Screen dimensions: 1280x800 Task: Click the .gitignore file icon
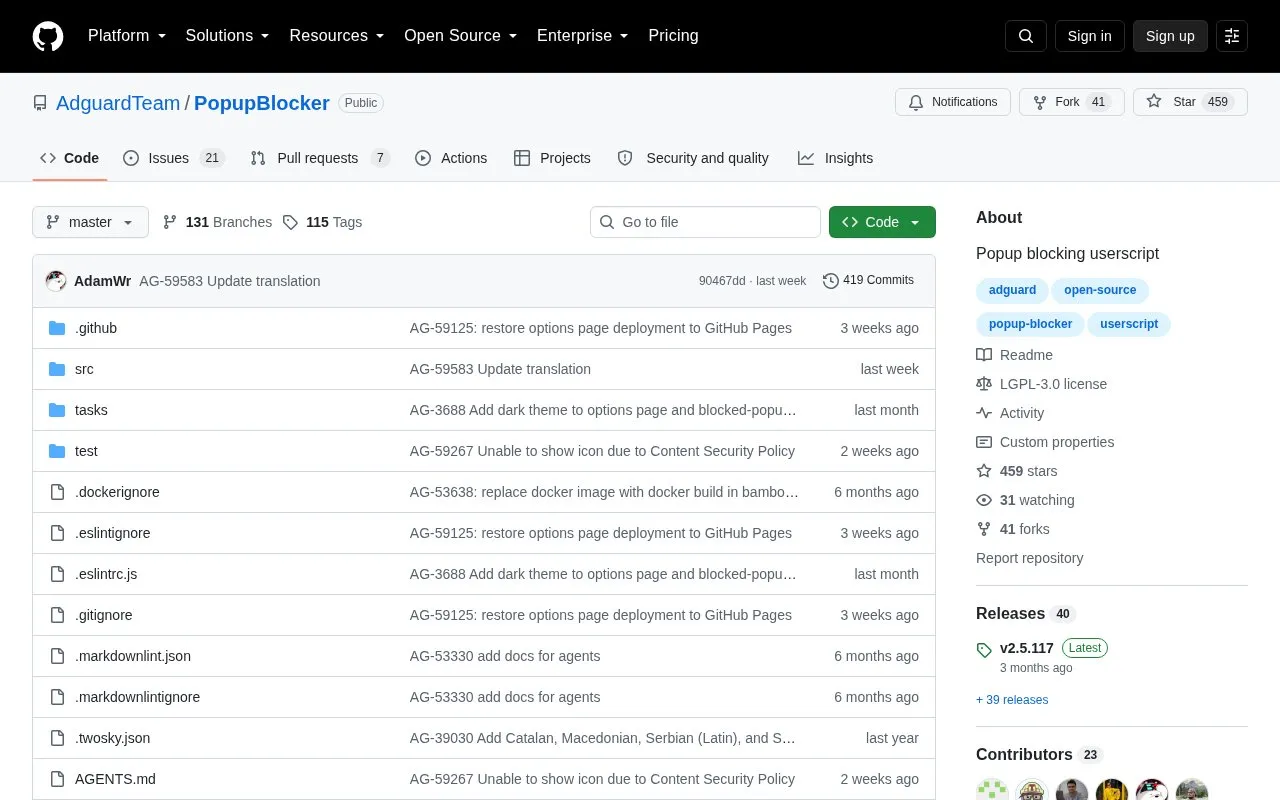(x=57, y=615)
